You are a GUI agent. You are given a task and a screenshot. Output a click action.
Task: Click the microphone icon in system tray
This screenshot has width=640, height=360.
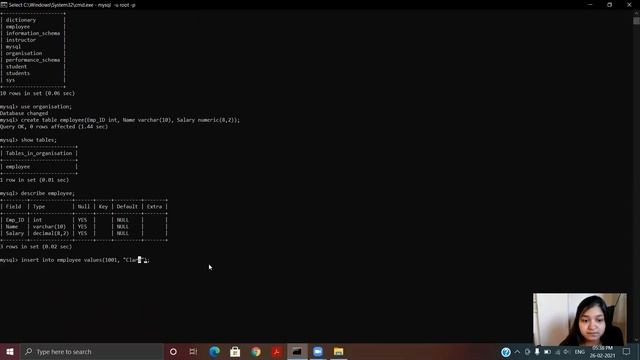tap(537, 351)
